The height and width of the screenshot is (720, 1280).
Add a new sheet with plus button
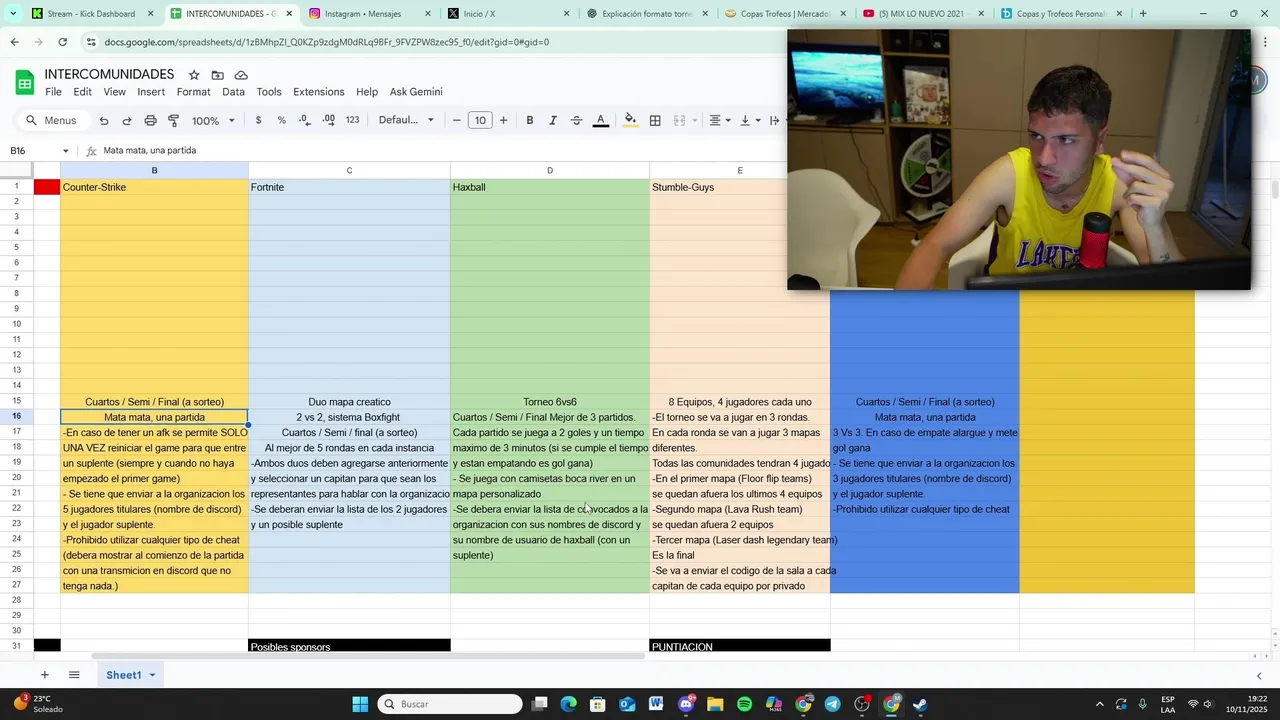coord(44,675)
